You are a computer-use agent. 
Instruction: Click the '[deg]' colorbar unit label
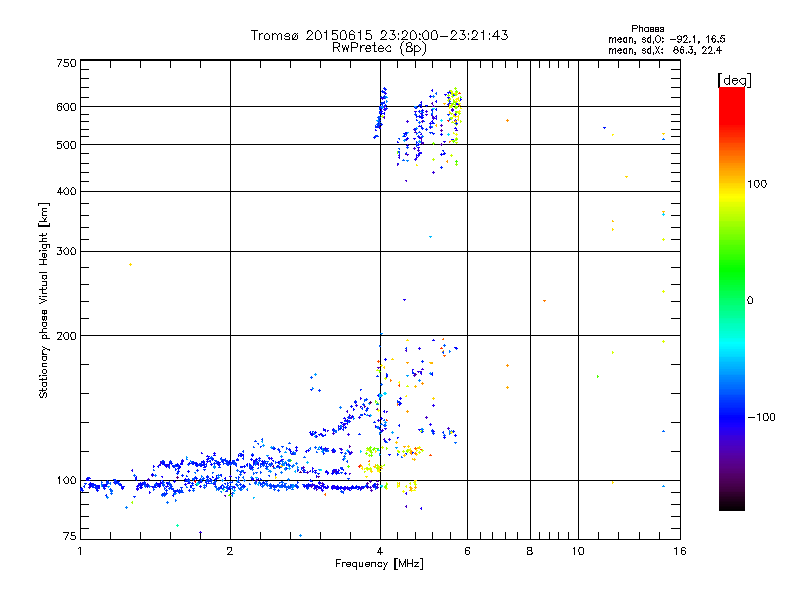734,80
